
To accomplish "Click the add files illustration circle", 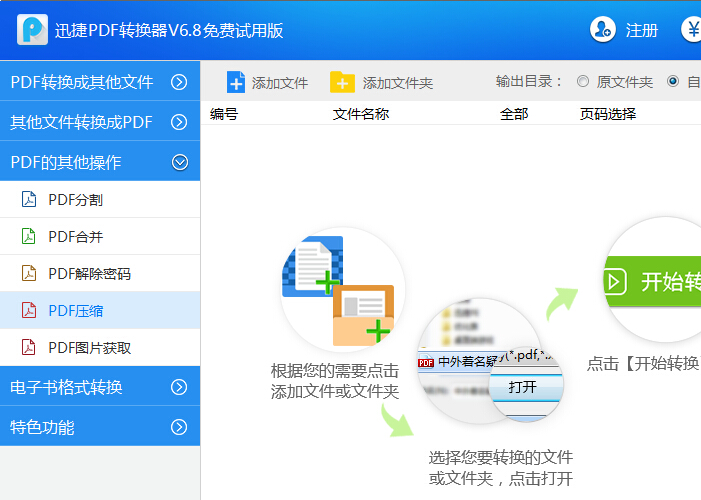I will (x=343, y=290).
